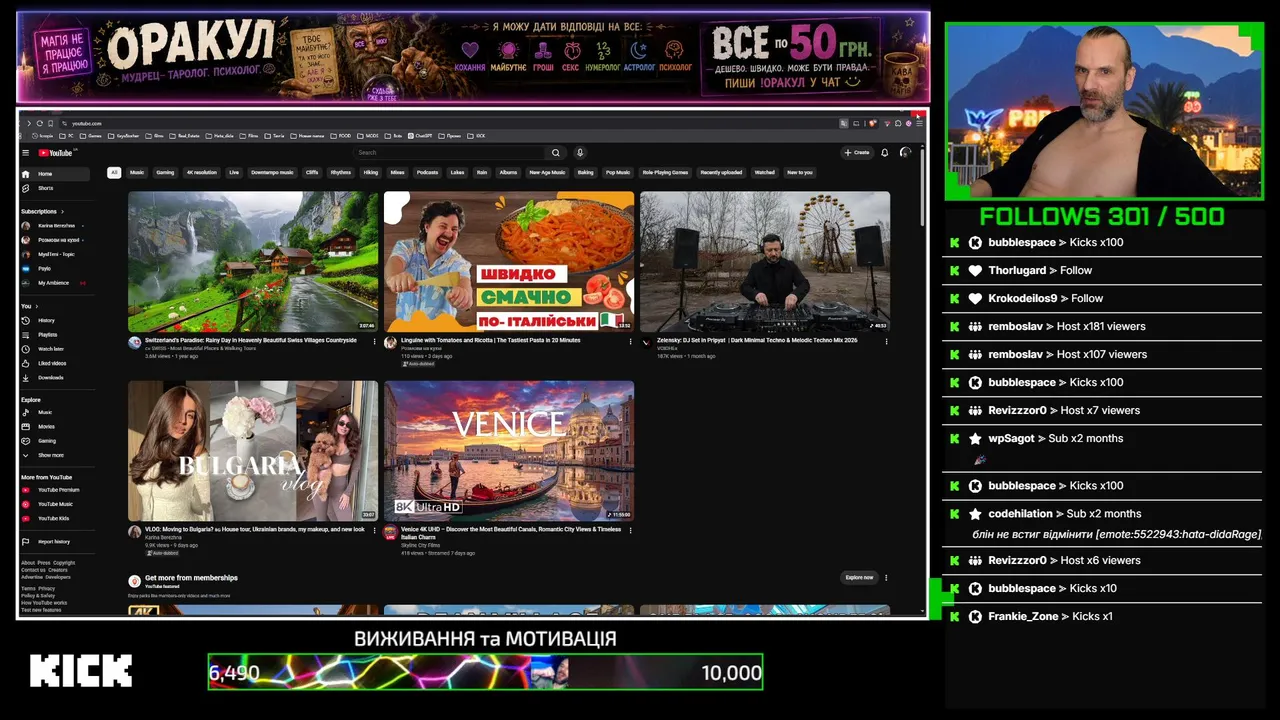Screen dimensions: 1280x720
Task: Select the New to you chip
Action: [800, 172]
